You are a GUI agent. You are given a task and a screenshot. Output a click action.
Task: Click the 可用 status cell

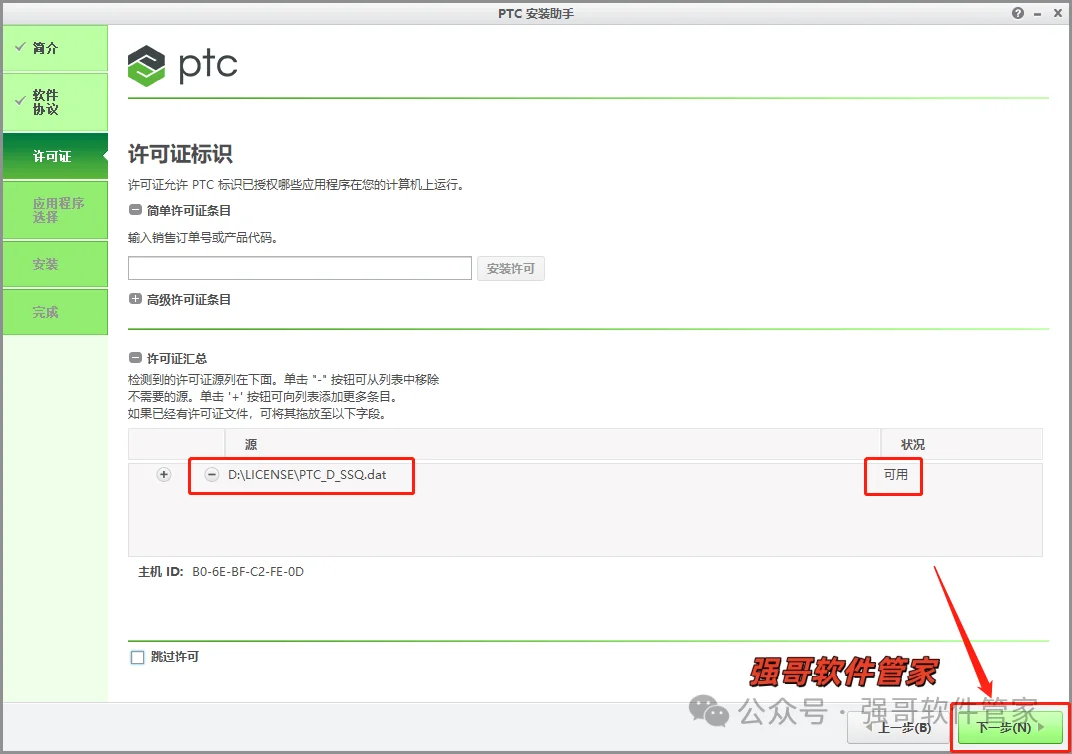pyautogui.click(x=896, y=474)
